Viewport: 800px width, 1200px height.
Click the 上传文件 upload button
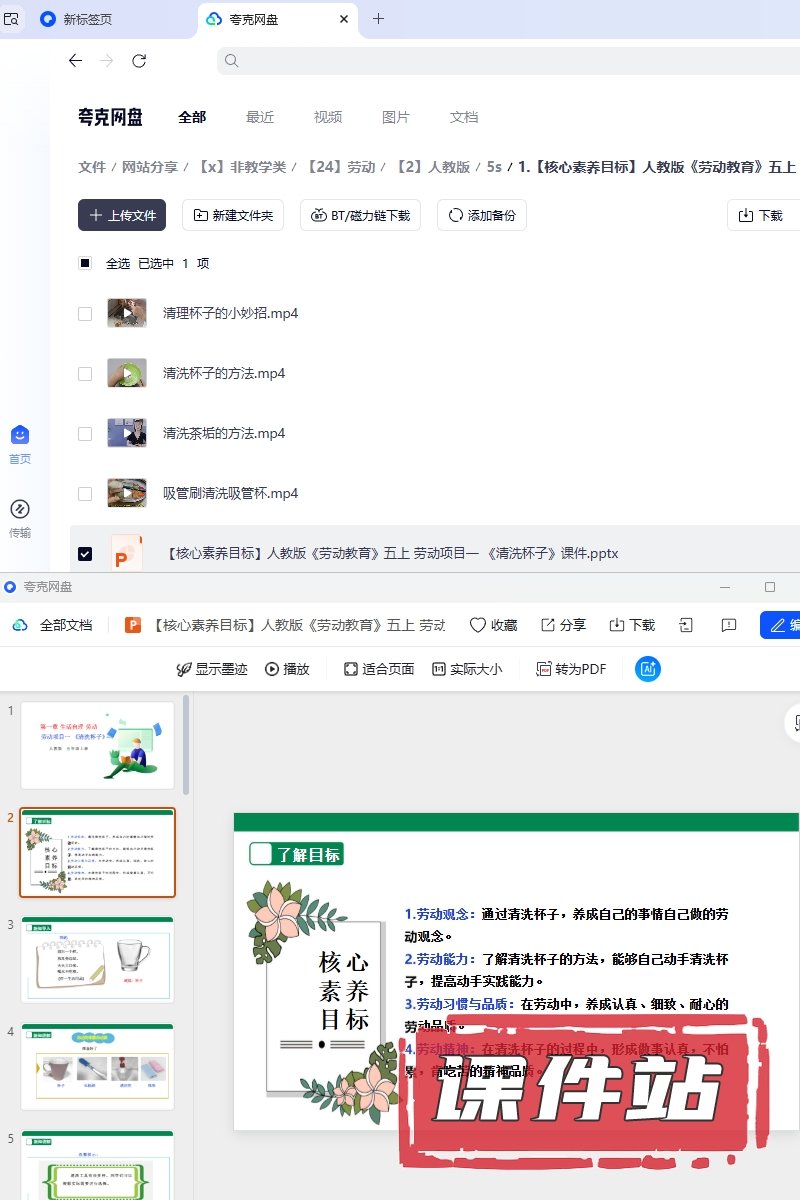coord(122,215)
